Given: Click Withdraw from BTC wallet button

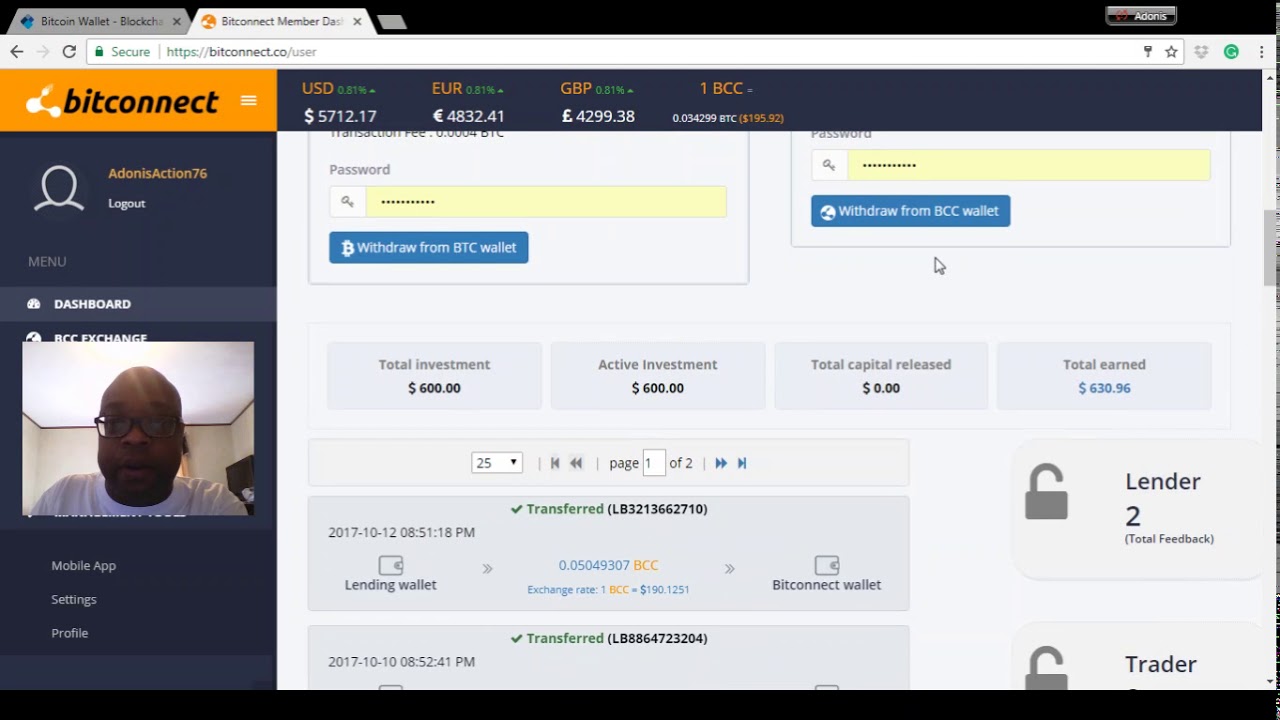Looking at the screenshot, I should point(429,247).
